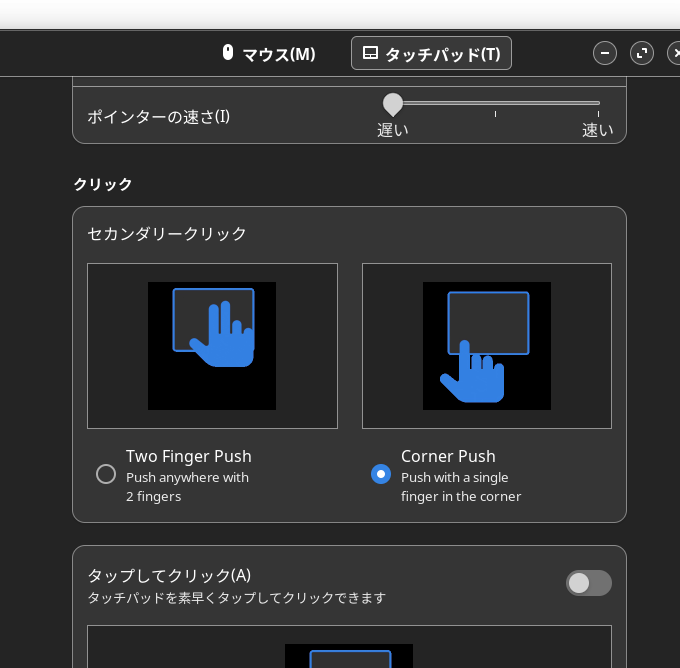Select the Two Finger Push radio button

(x=106, y=474)
